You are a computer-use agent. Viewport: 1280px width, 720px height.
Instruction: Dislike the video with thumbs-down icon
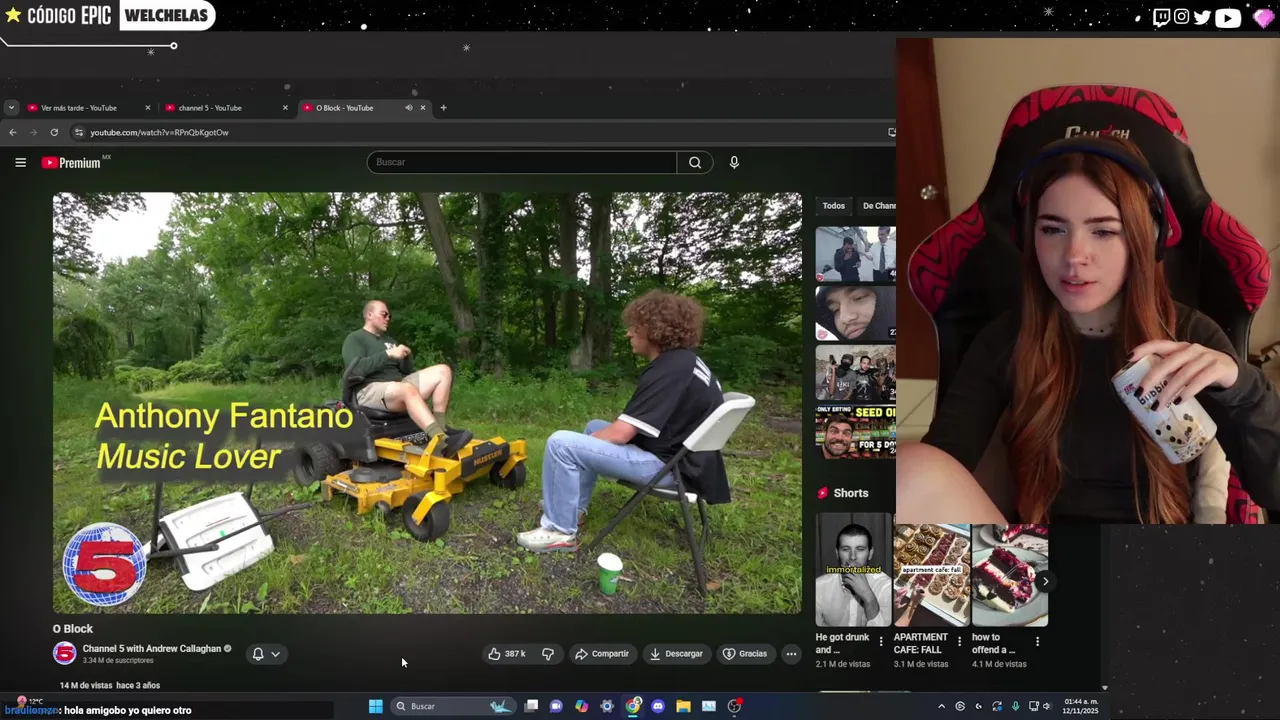point(548,654)
